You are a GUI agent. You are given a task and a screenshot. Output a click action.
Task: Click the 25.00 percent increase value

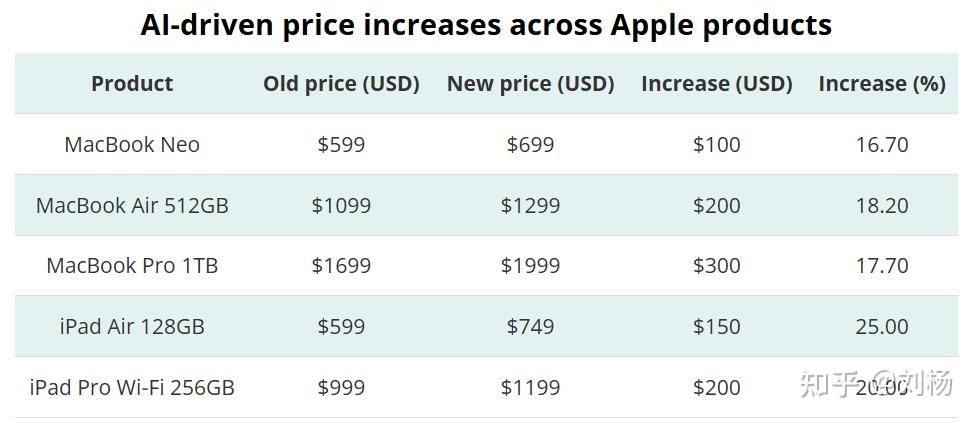[x=882, y=326]
